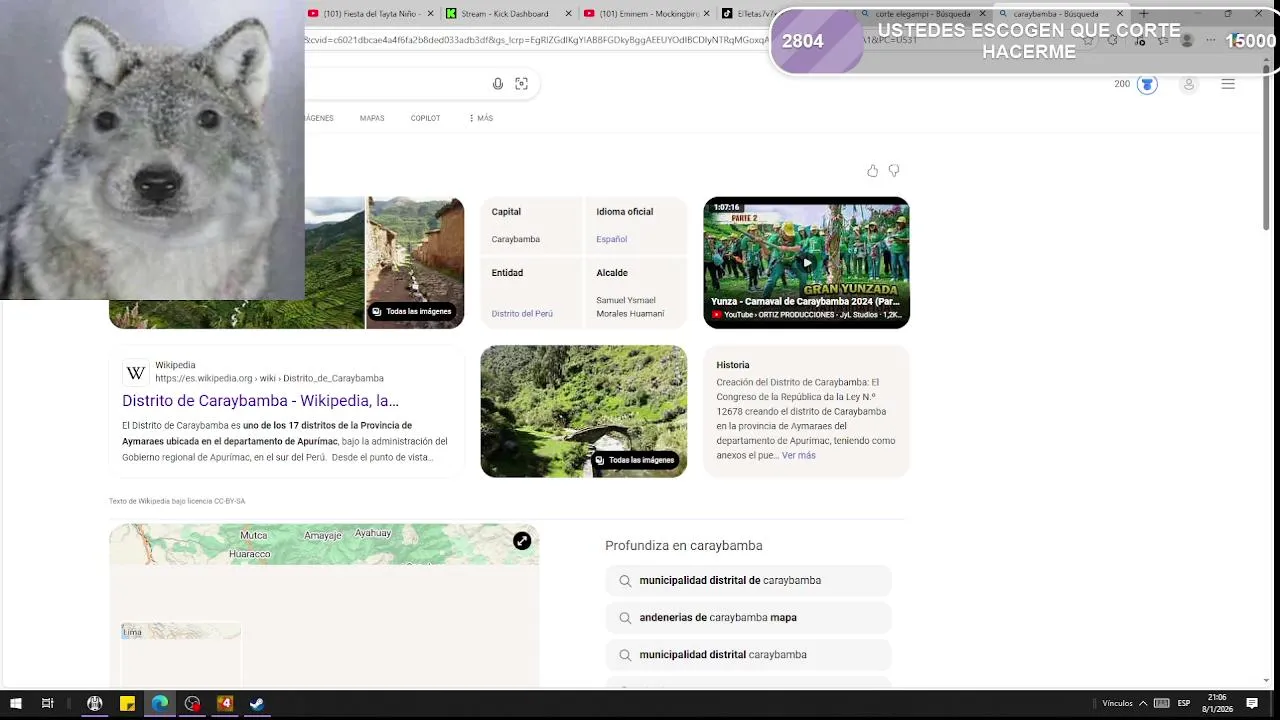Open the Wikipedia logo icon
Screen dimensions: 1280x720
[135, 373]
